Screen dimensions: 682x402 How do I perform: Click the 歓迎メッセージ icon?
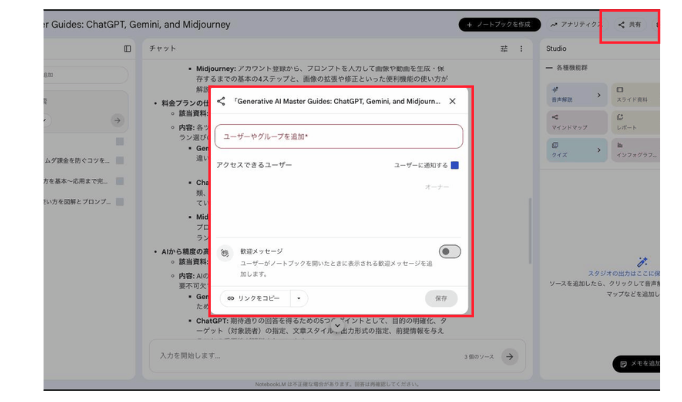pyautogui.click(x=225, y=253)
